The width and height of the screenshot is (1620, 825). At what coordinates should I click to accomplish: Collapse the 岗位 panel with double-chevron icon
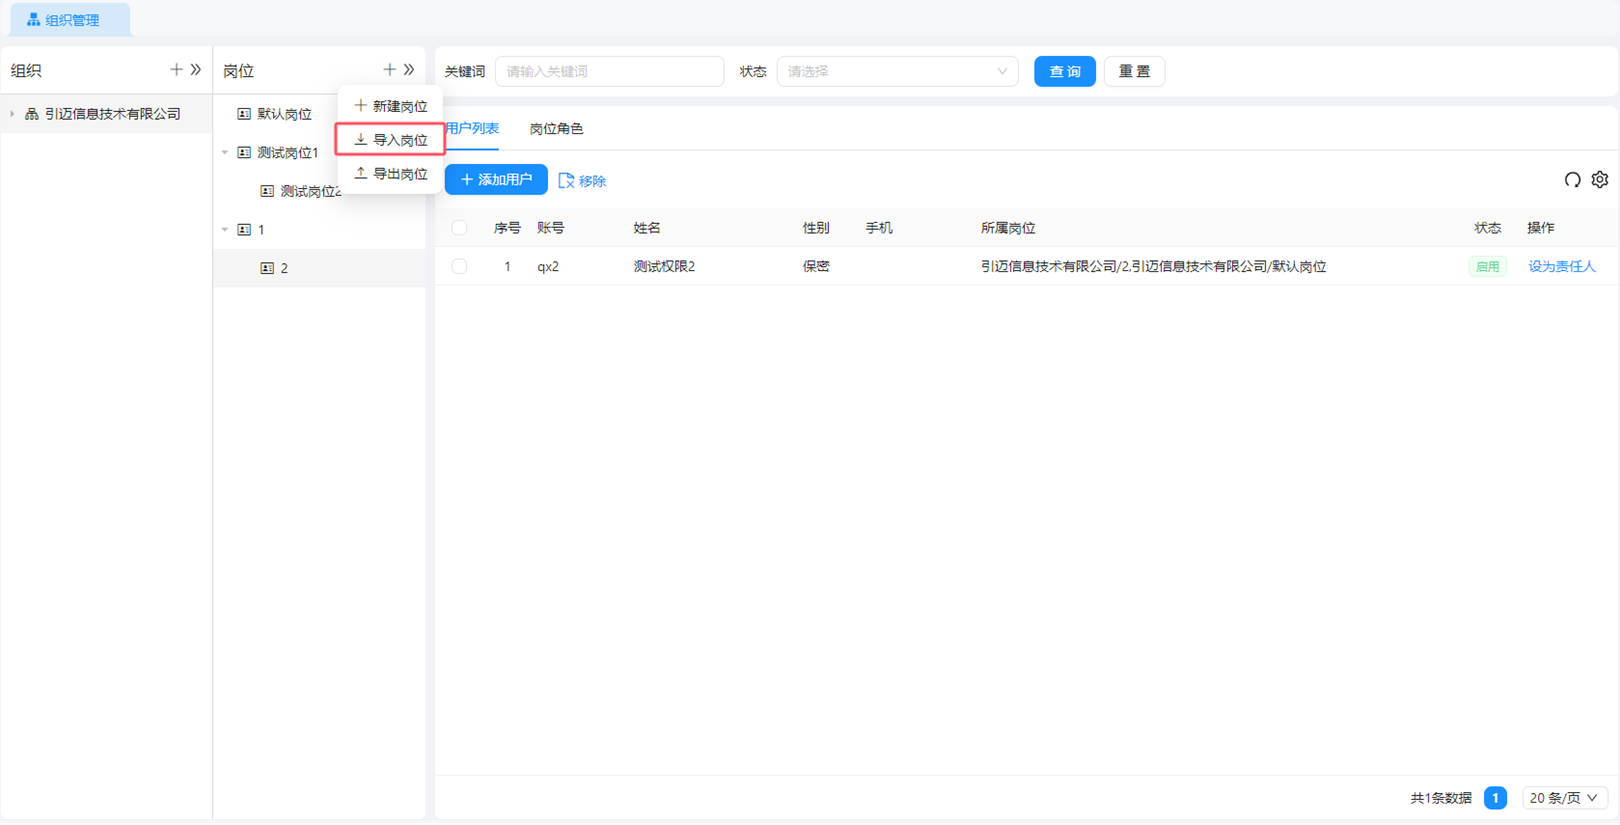[409, 70]
